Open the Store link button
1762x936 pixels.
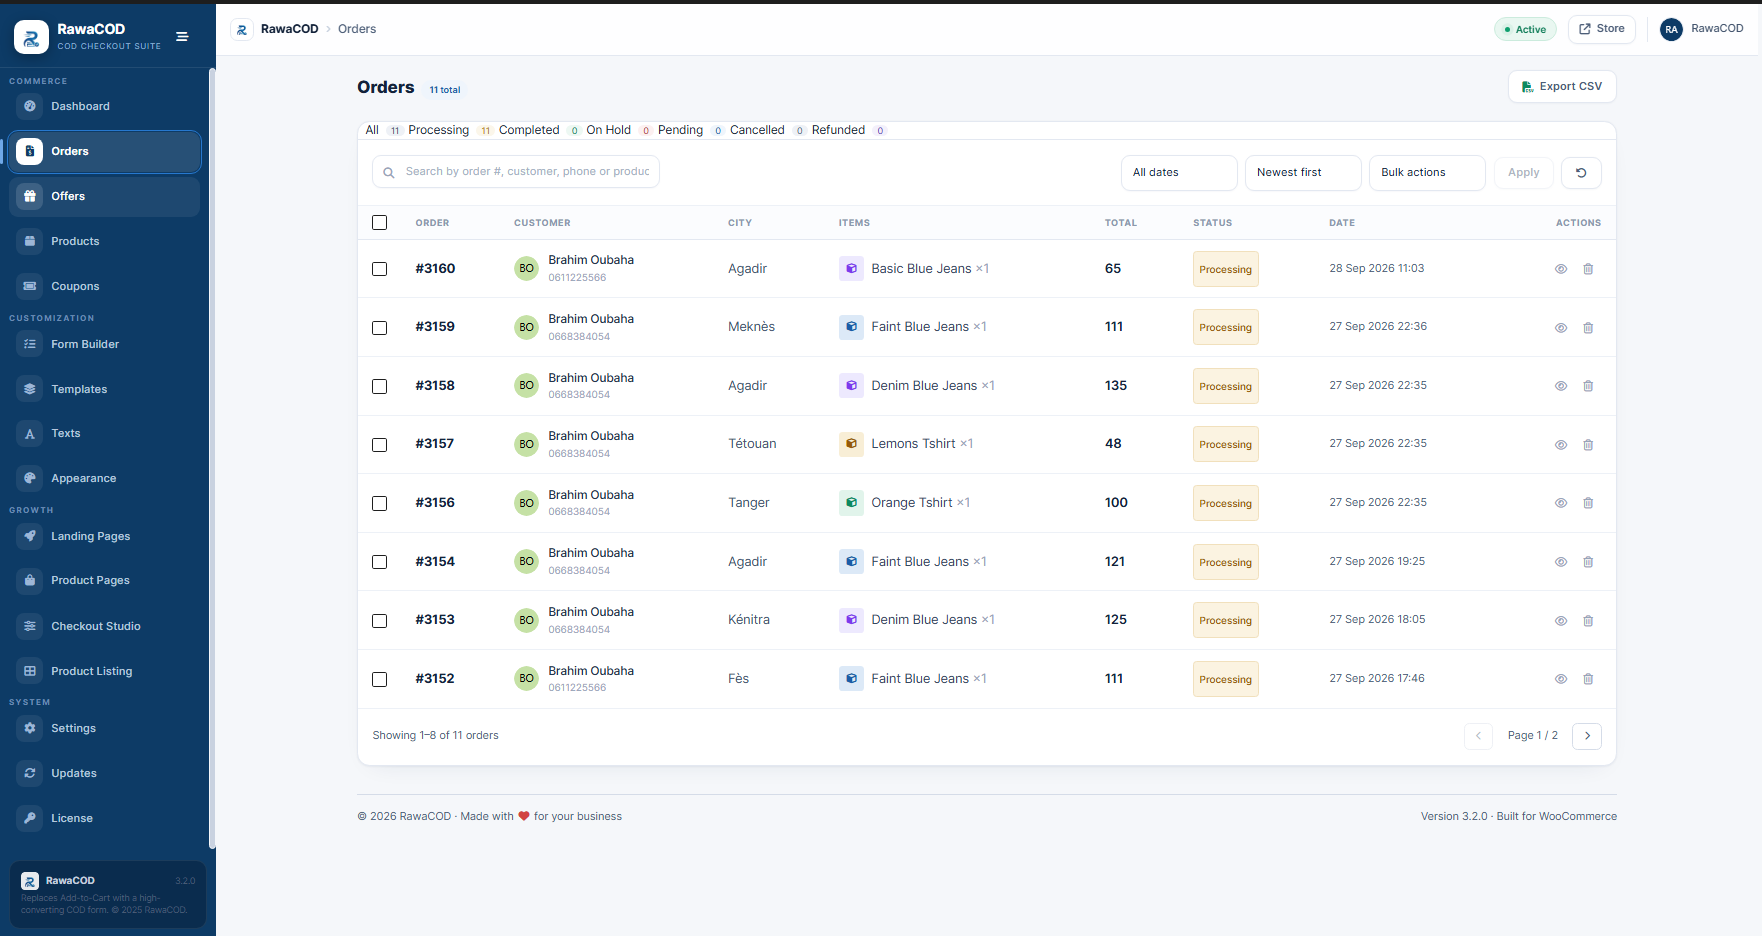1601,29
